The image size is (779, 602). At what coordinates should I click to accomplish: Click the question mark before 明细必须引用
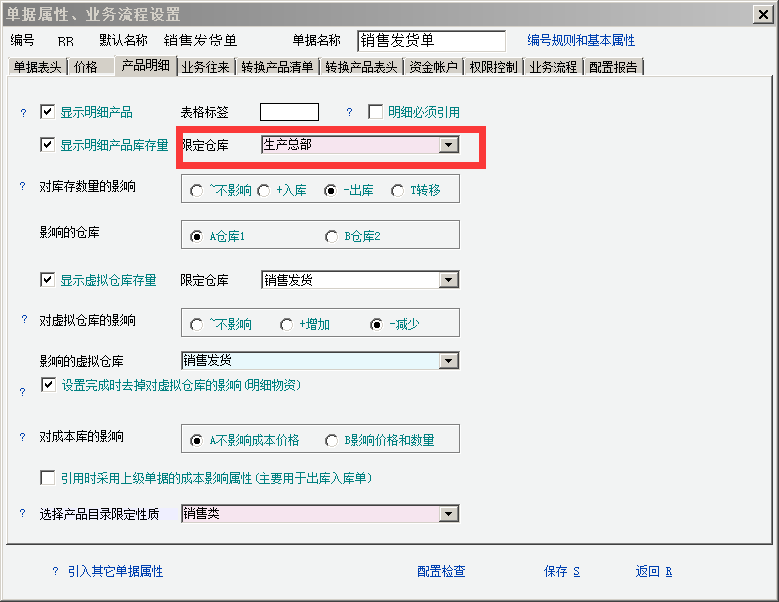click(349, 113)
